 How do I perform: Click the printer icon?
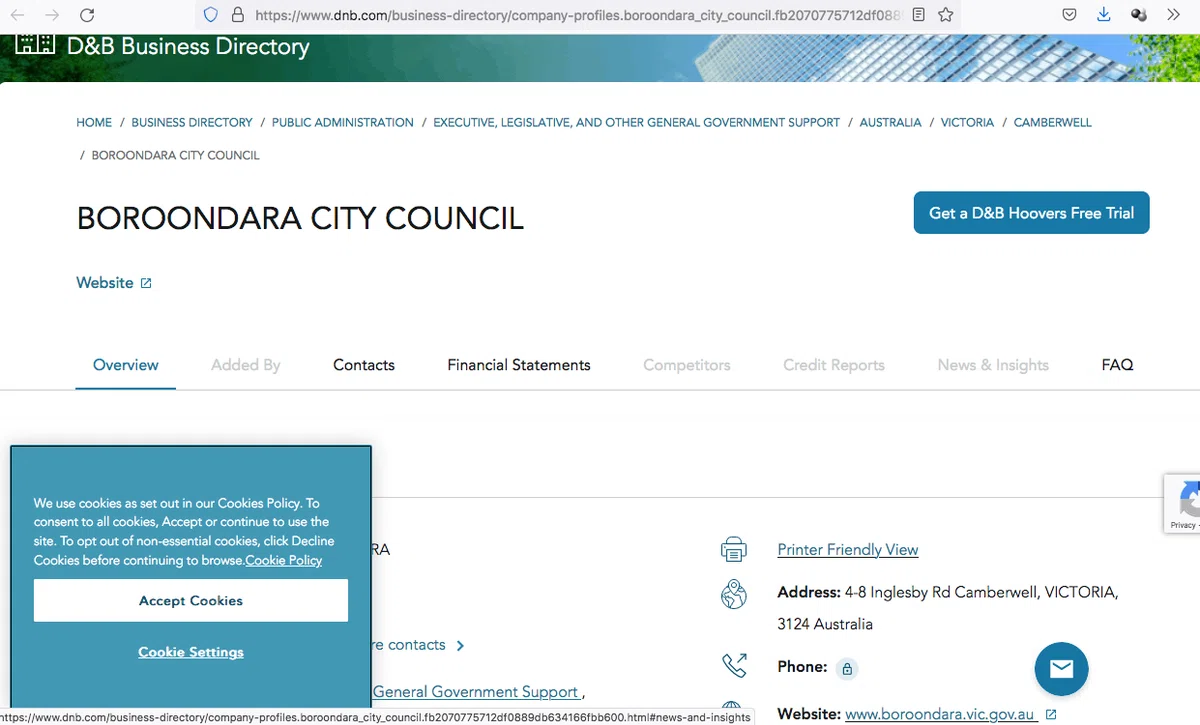pos(734,549)
